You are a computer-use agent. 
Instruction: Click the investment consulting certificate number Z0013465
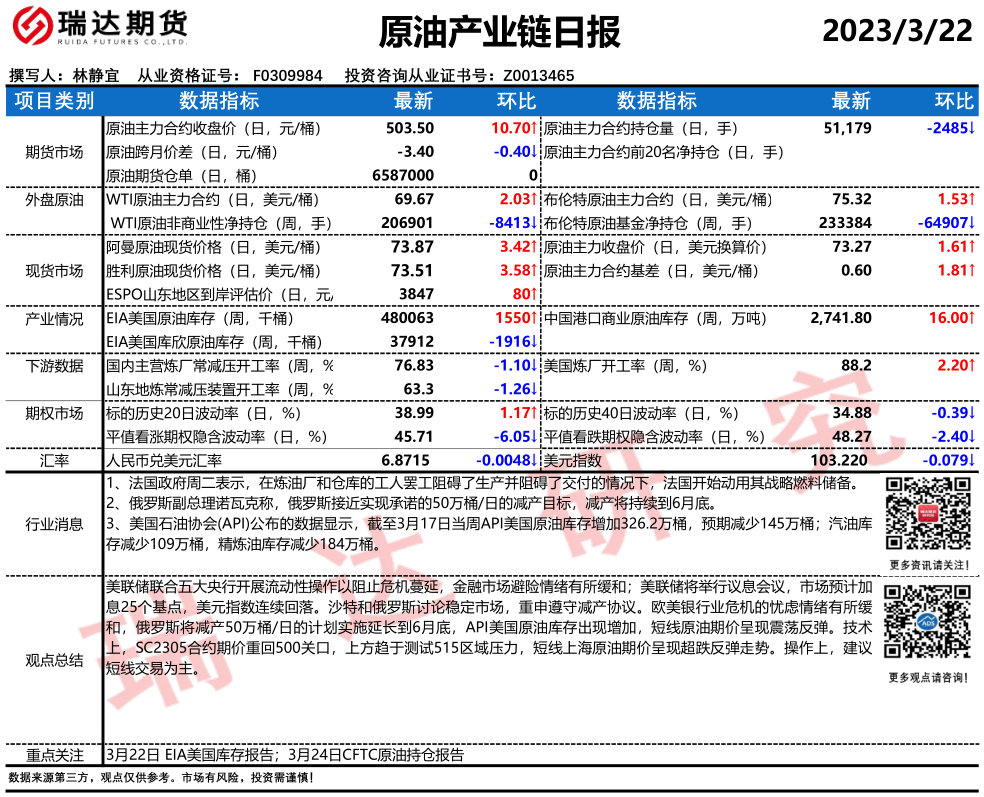538,75
